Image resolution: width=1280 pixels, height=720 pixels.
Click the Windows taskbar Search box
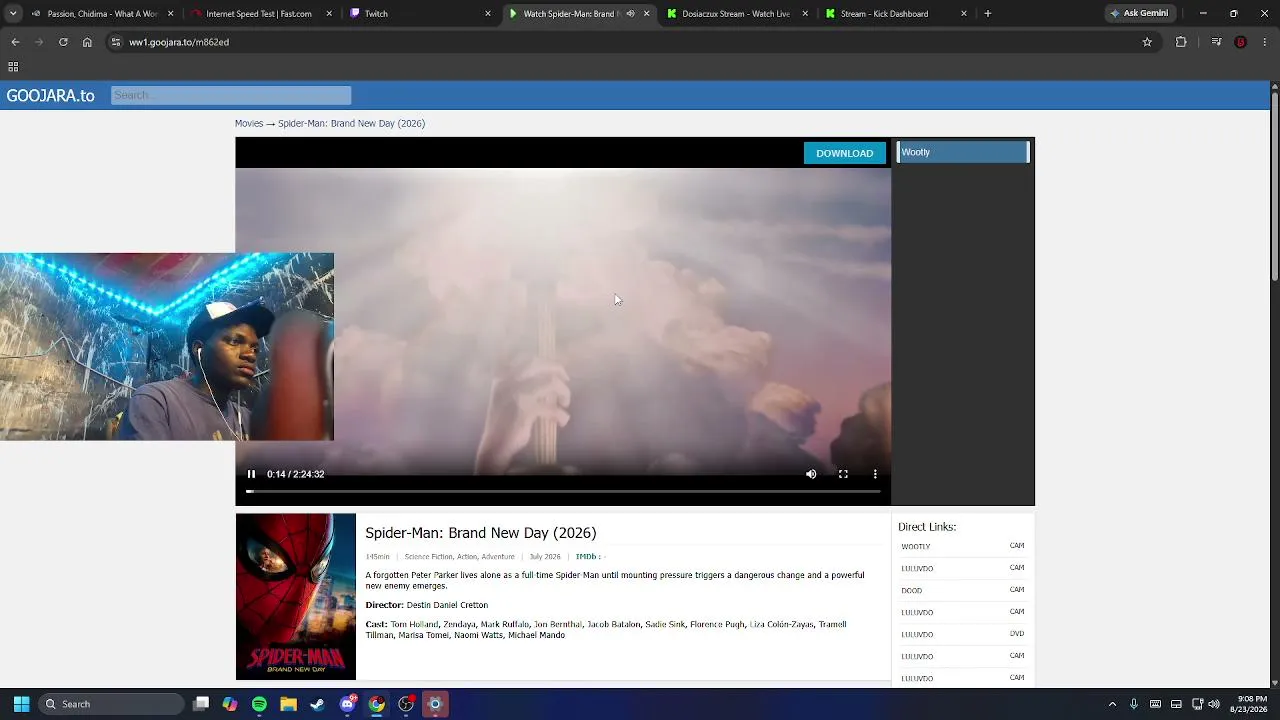click(x=111, y=704)
